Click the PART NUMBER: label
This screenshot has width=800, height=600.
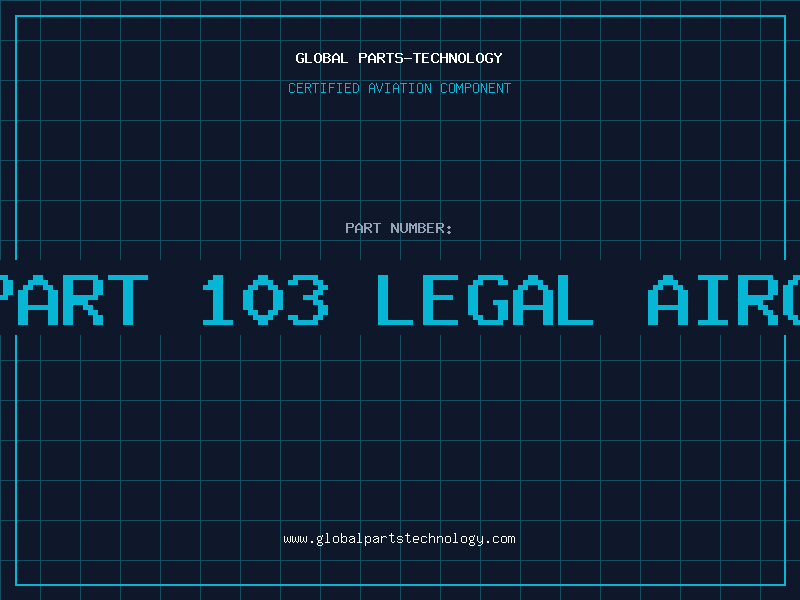(x=399, y=228)
